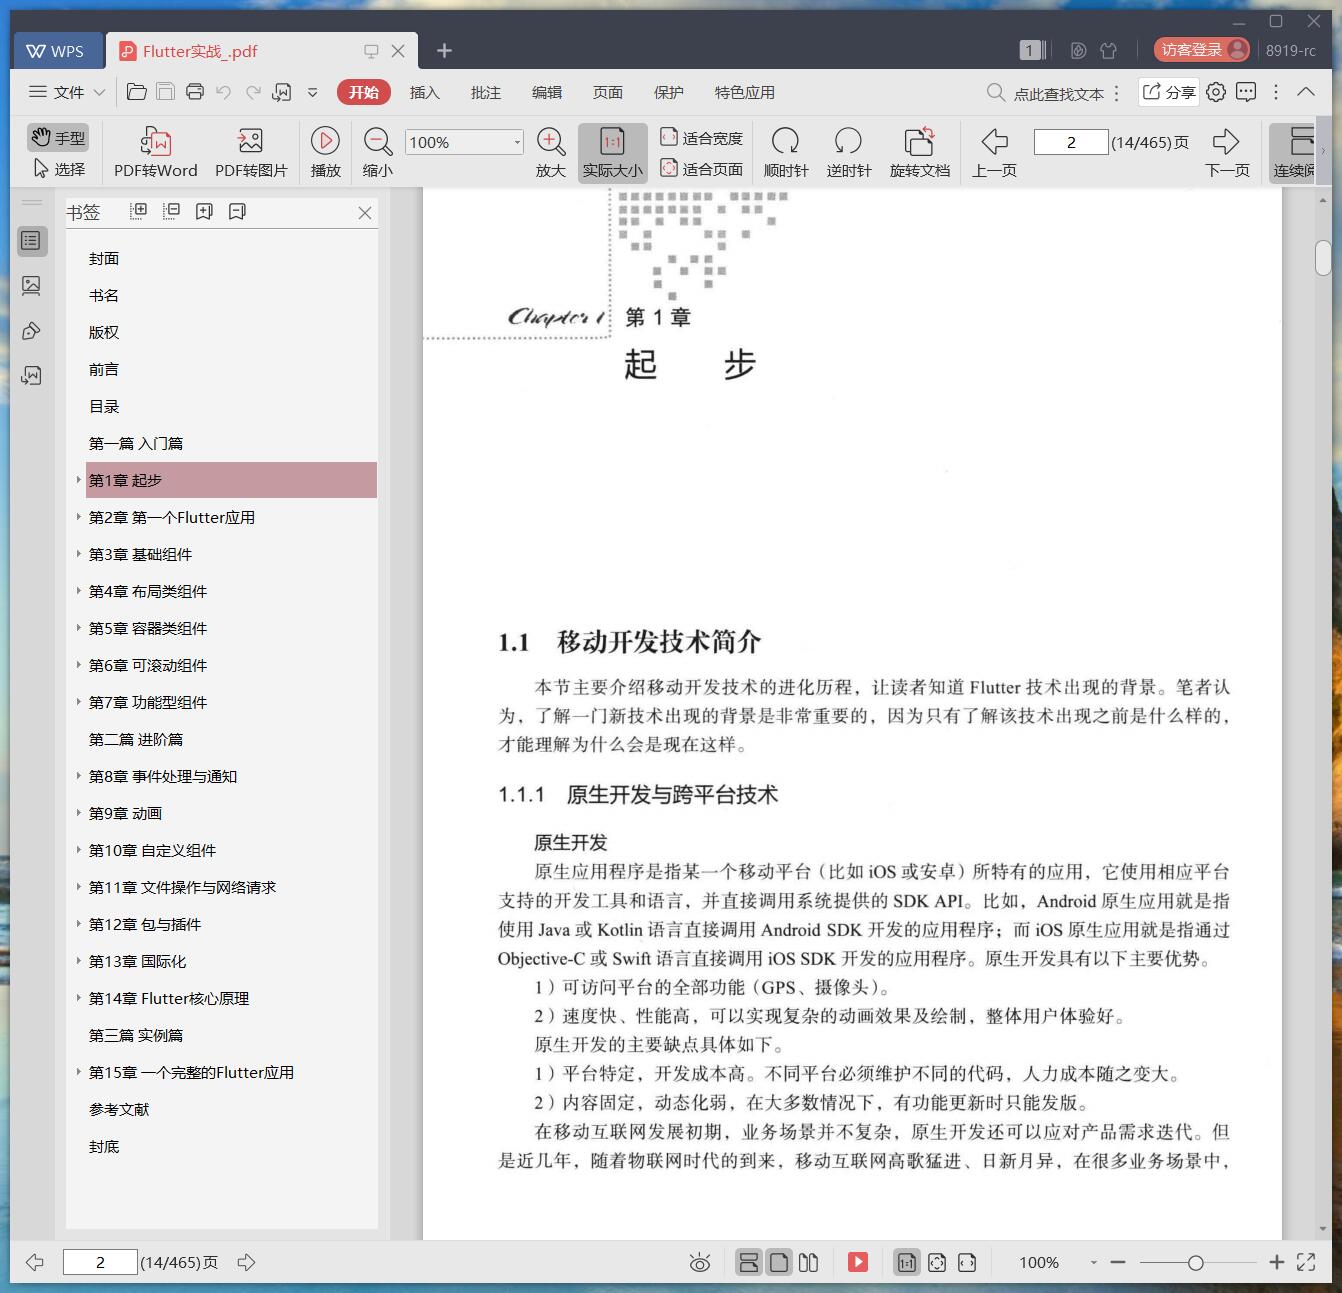Play slideshow from status bar
The width and height of the screenshot is (1342, 1293).
858,1262
